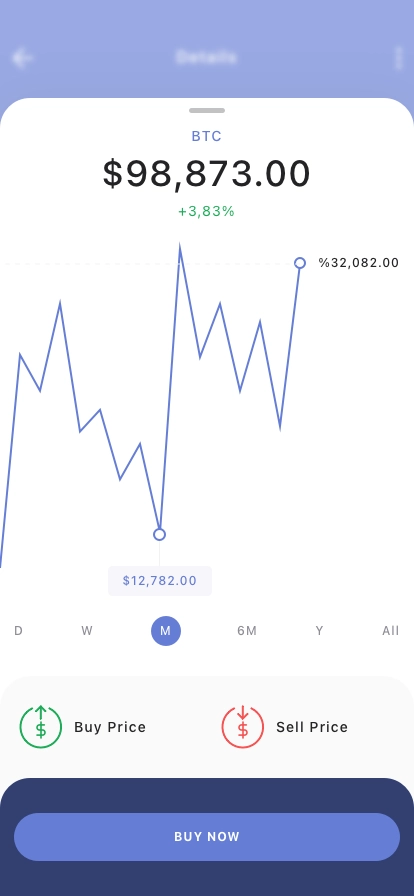Screen dimensions: 414x896
Task: Tap the green Buy Price dollar icon
Action: (41, 727)
